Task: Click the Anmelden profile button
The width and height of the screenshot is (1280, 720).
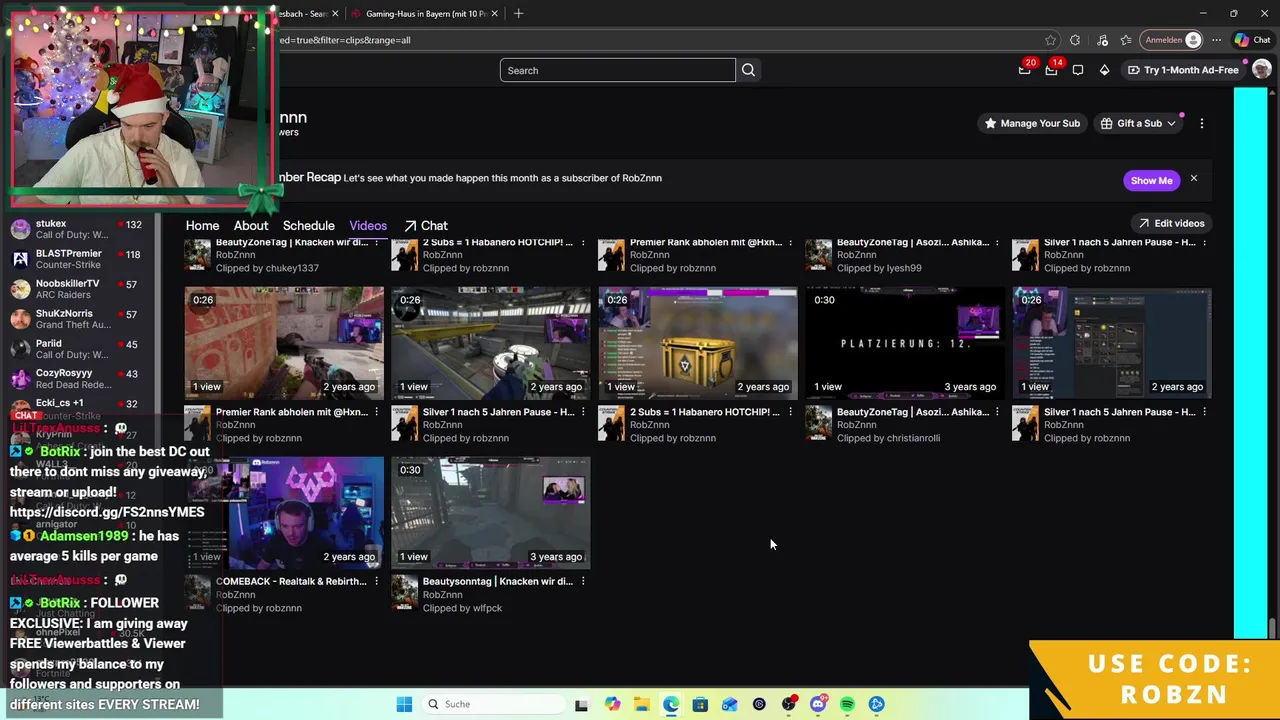Action: coord(1173,40)
